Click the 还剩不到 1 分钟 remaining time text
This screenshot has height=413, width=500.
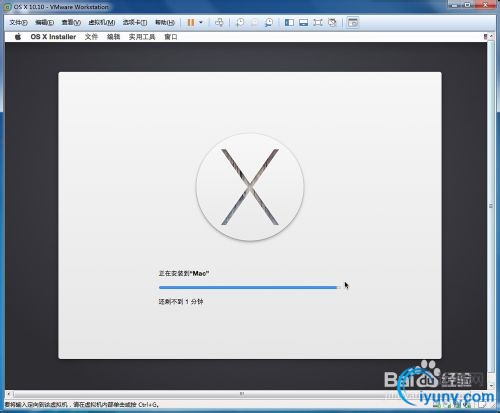point(181,302)
